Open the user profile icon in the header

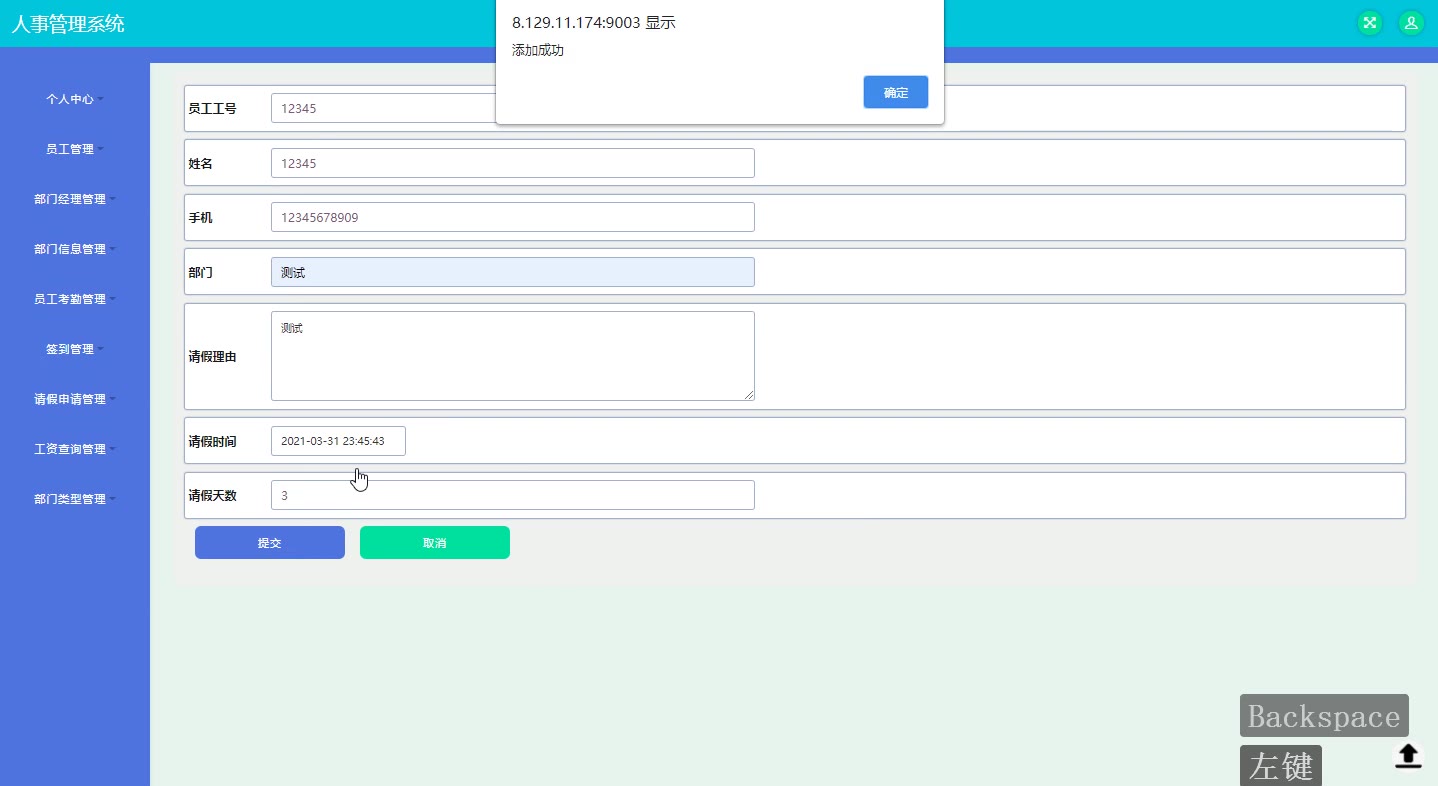[1411, 23]
